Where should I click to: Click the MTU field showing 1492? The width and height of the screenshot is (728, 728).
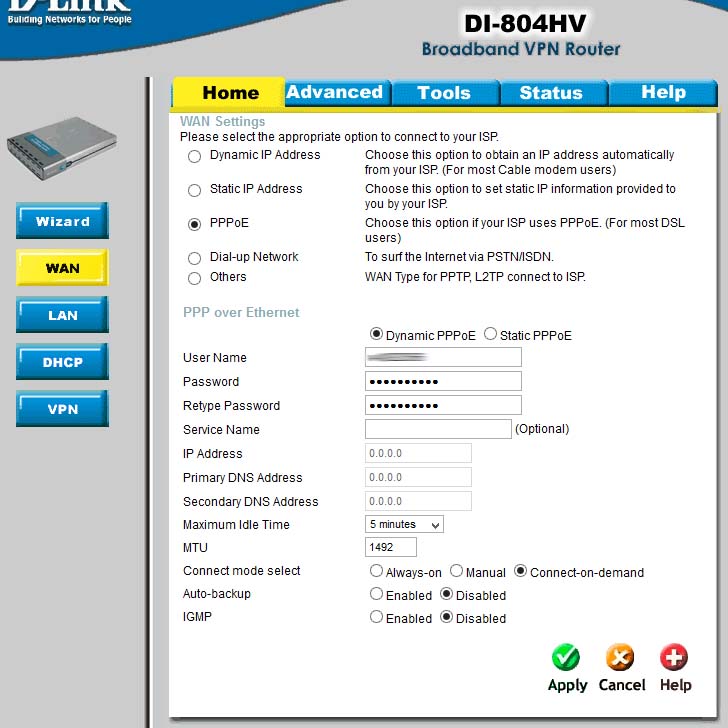(x=390, y=547)
